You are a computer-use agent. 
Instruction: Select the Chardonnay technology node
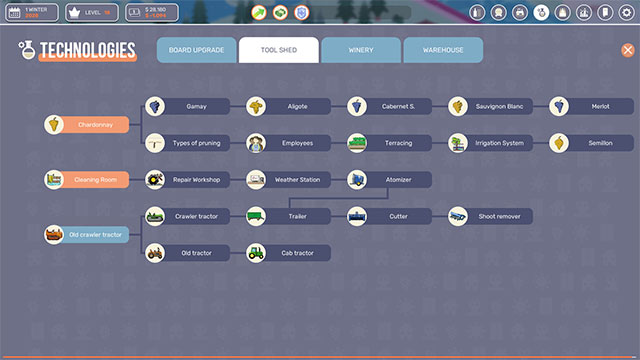(x=87, y=124)
